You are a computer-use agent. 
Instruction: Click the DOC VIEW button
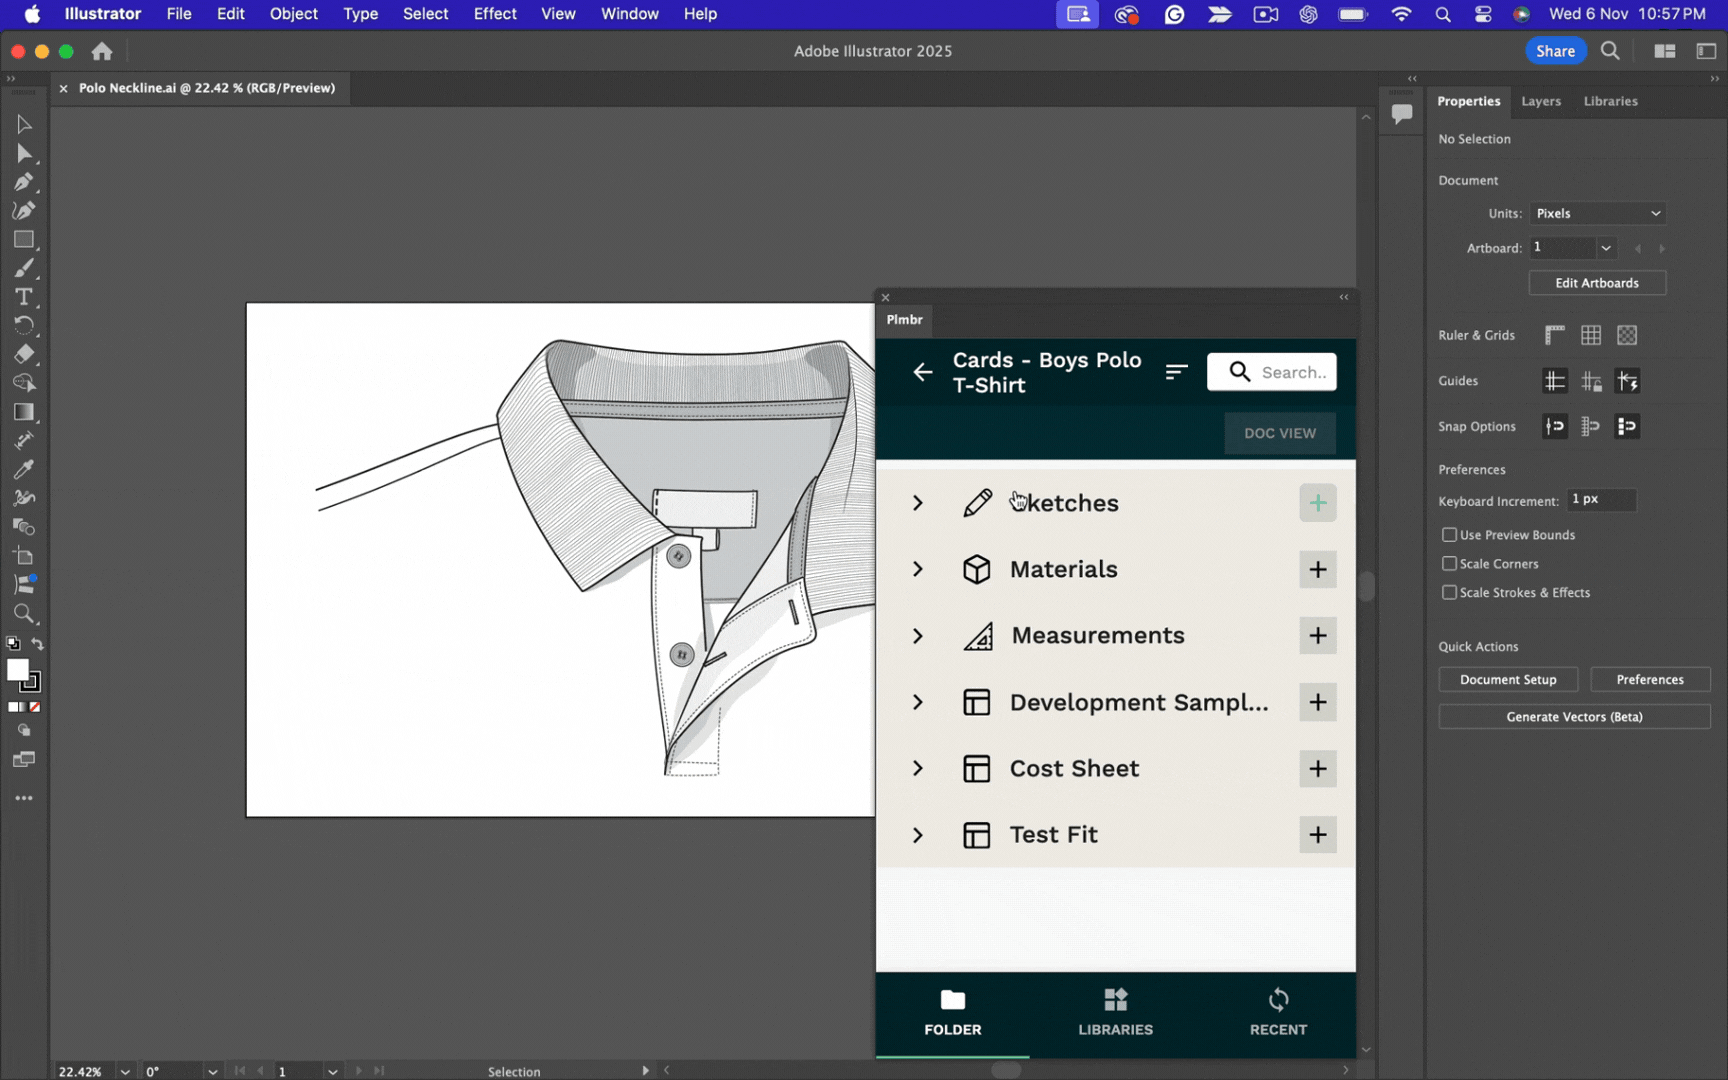[x=1279, y=433]
